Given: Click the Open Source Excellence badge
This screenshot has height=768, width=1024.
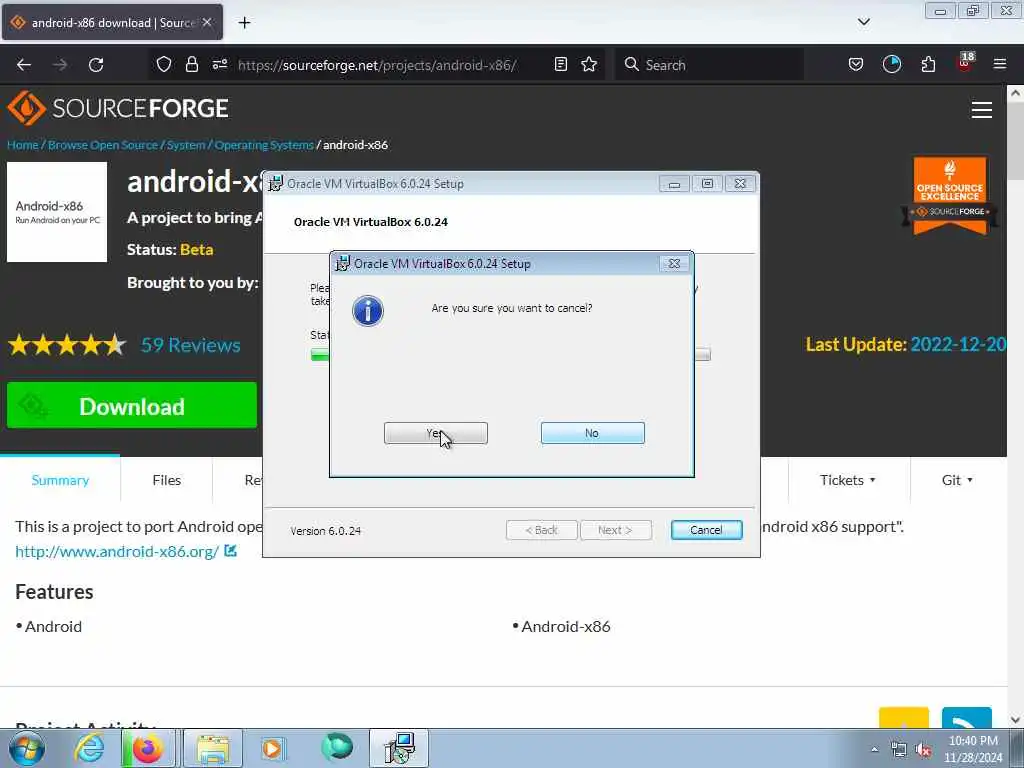Looking at the screenshot, I should 950,195.
